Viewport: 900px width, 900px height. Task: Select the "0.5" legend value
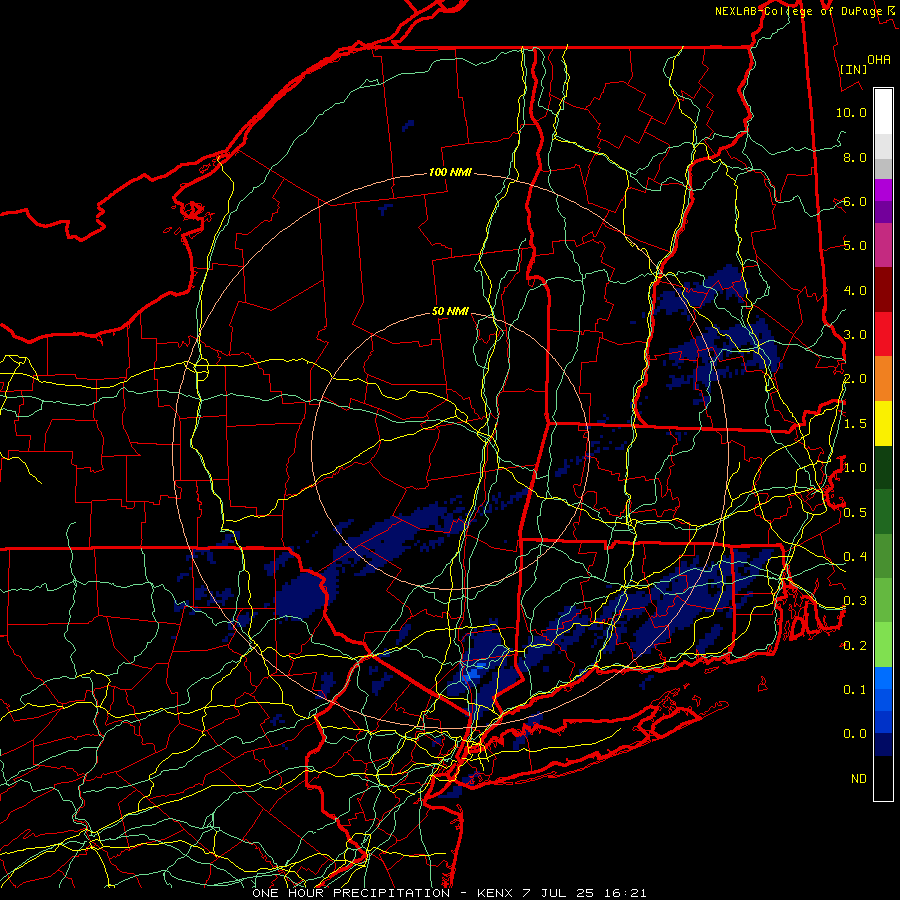click(x=855, y=512)
